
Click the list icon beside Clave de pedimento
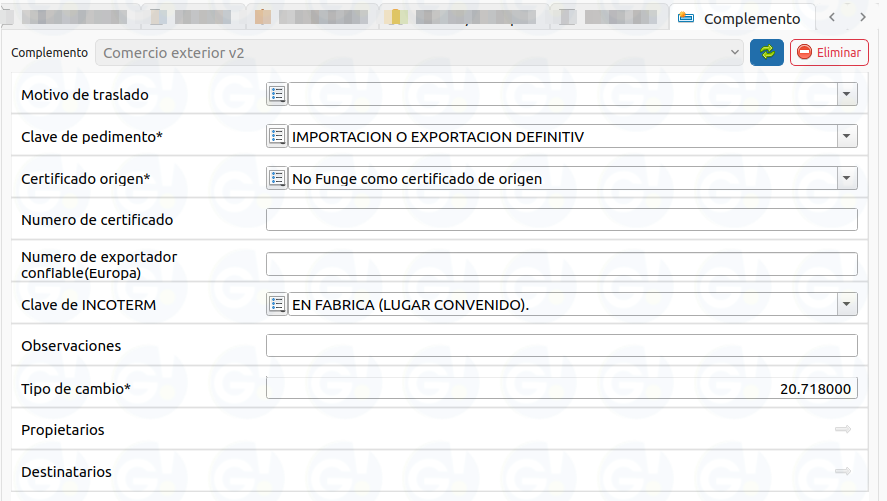(277, 136)
